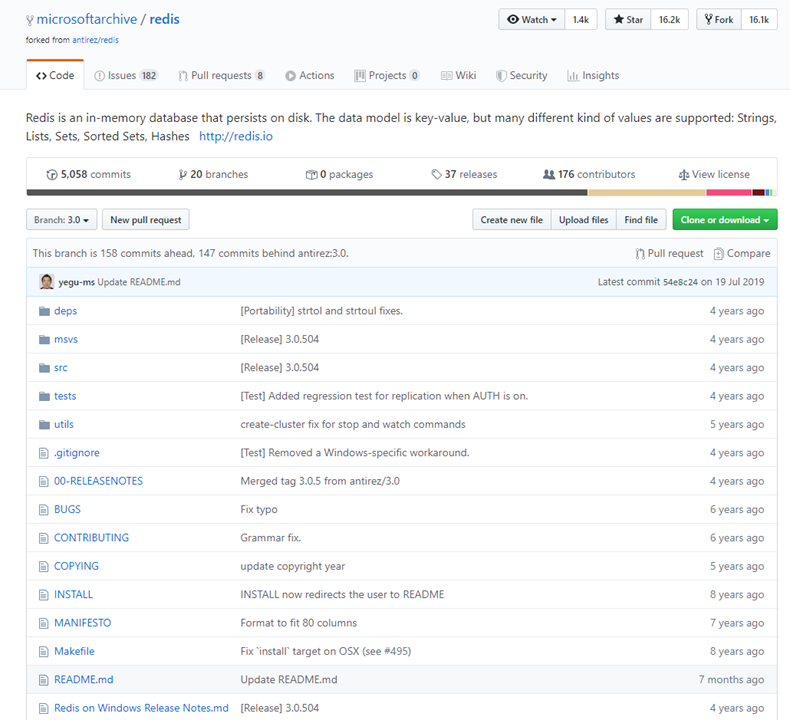
Task: Click the src folder icon
Action: [x=44, y=368]
